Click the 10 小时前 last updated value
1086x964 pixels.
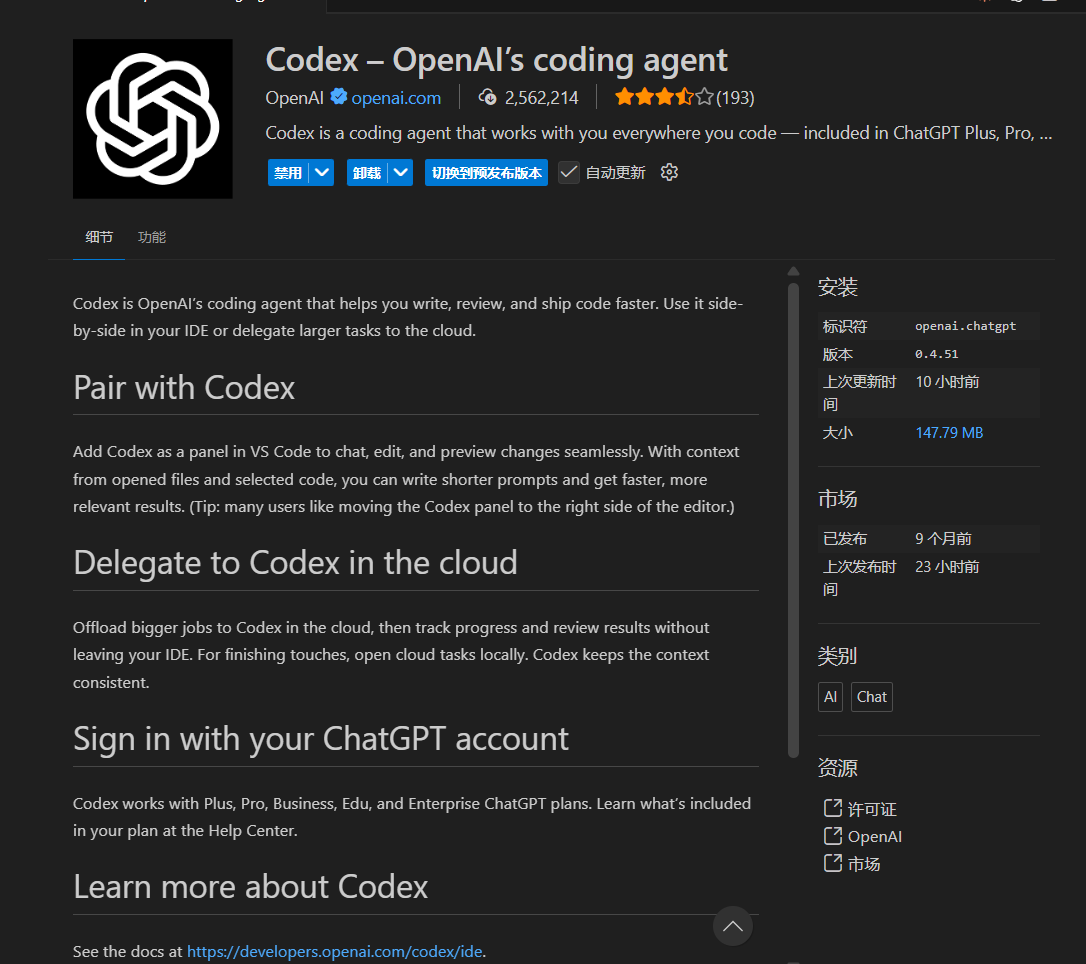[947, 382]
